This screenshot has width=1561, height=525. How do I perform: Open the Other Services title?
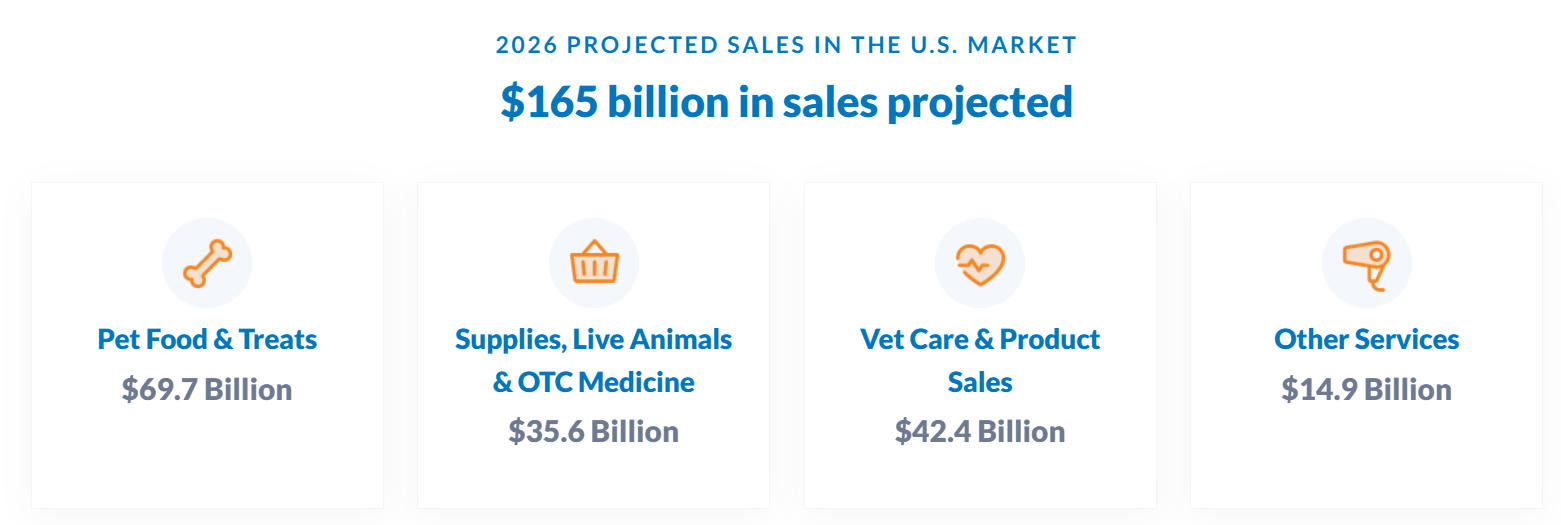pos(1366,340)
